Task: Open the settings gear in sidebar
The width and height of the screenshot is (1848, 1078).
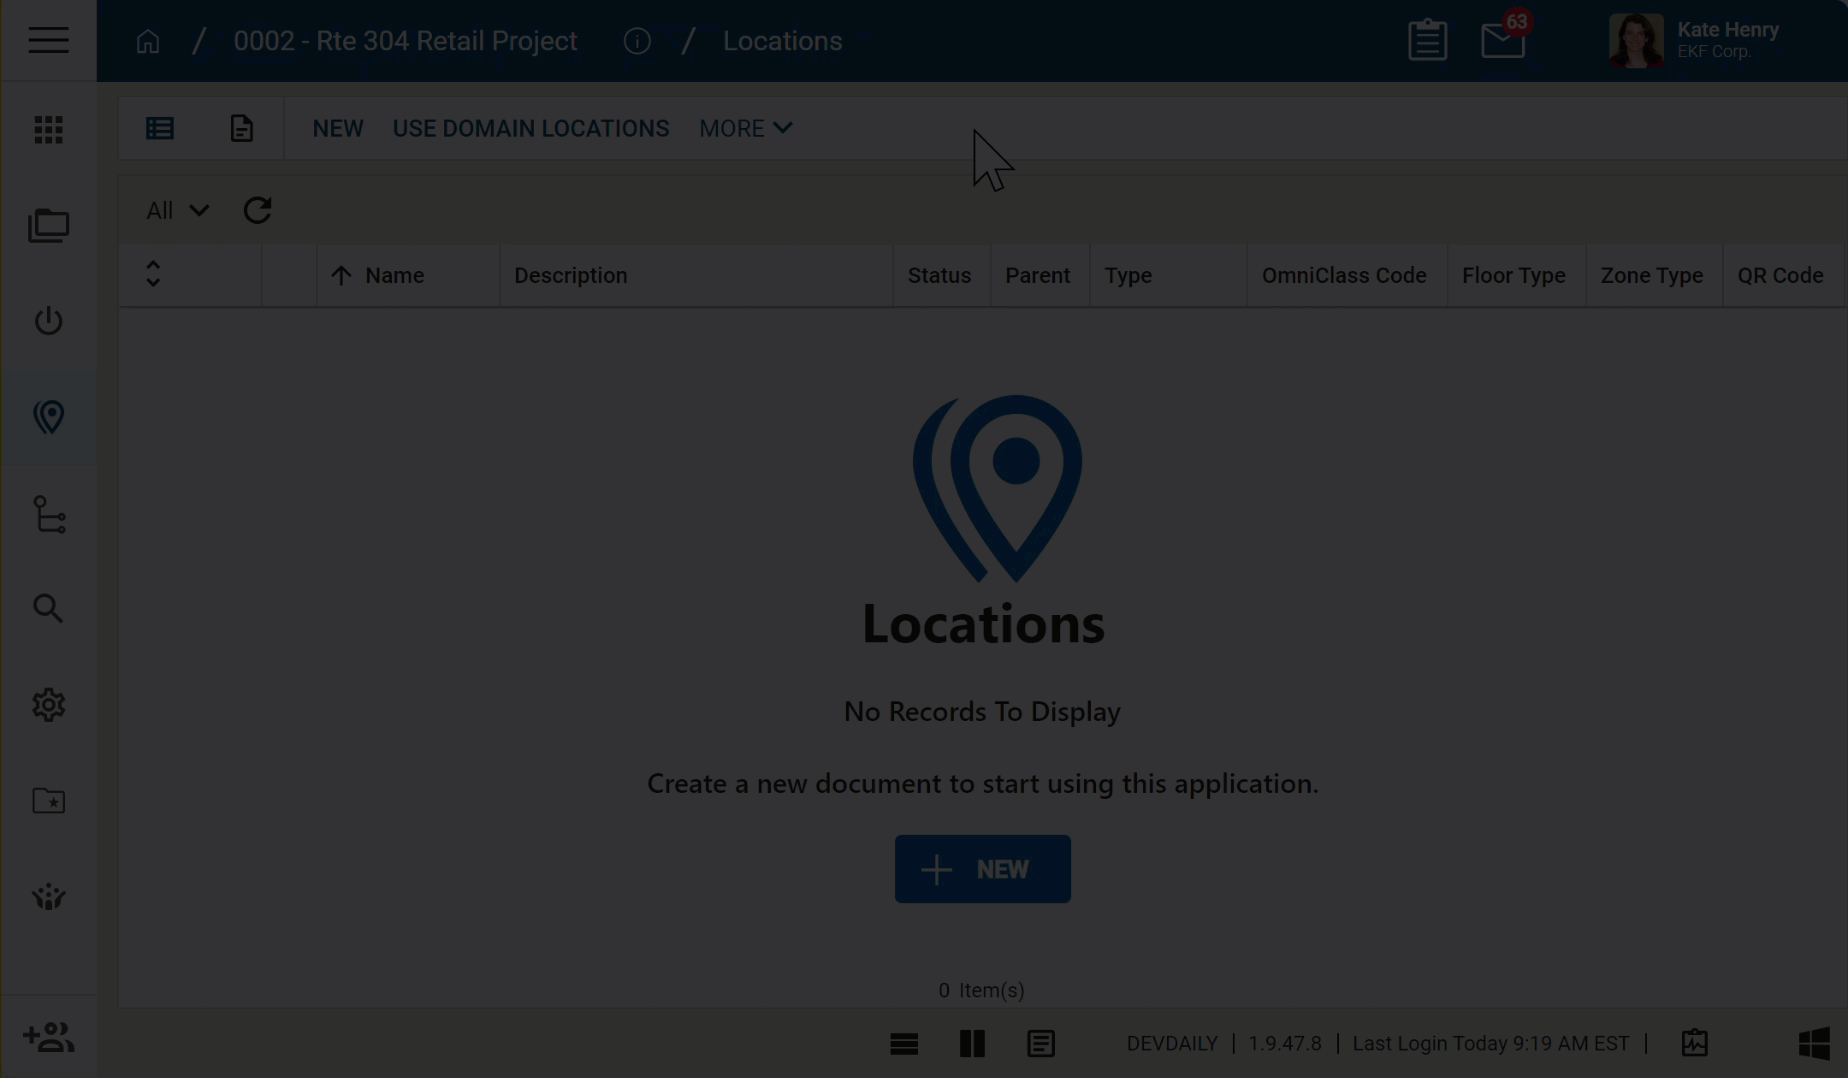Action: pyautogui.click(x=48, y=705)
